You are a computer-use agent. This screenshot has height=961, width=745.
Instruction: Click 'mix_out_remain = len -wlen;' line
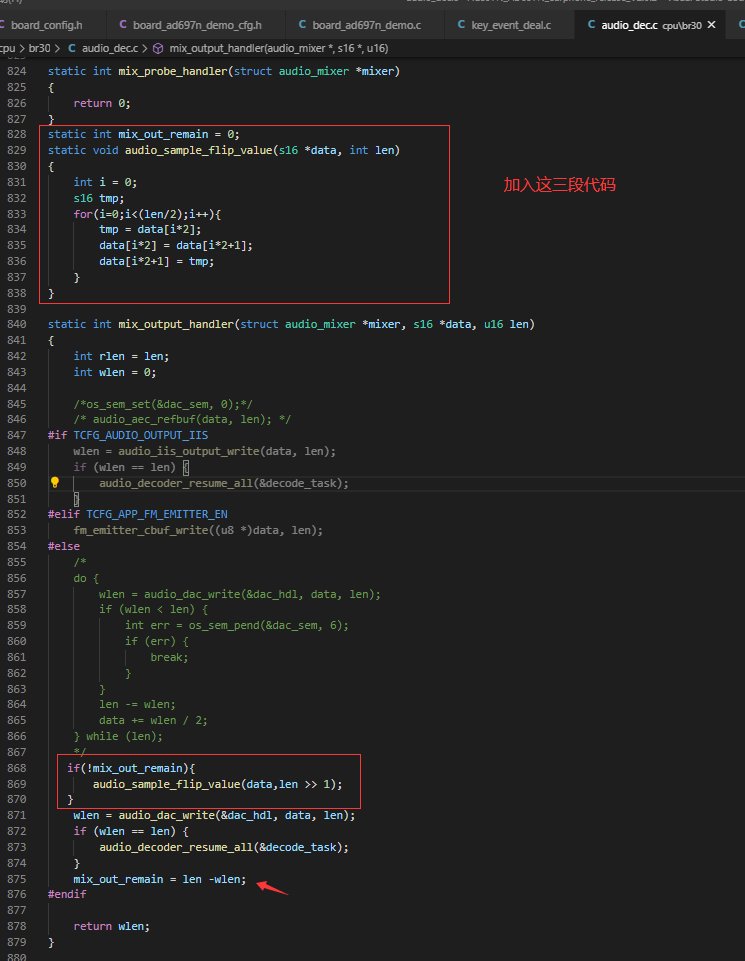(160, 879)
